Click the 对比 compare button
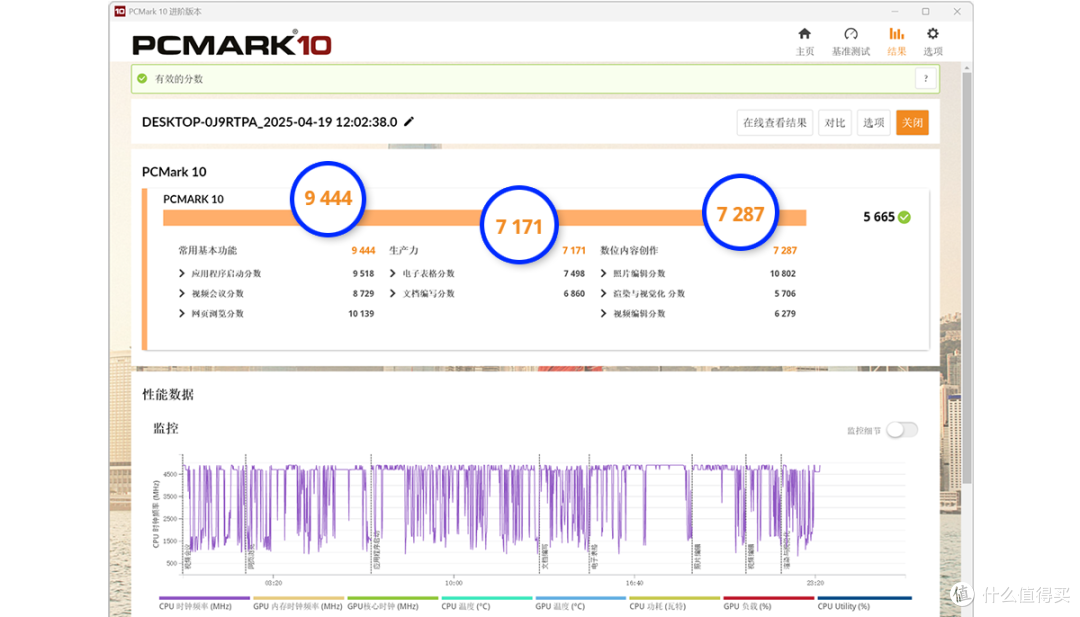 [x=835, y=123]
